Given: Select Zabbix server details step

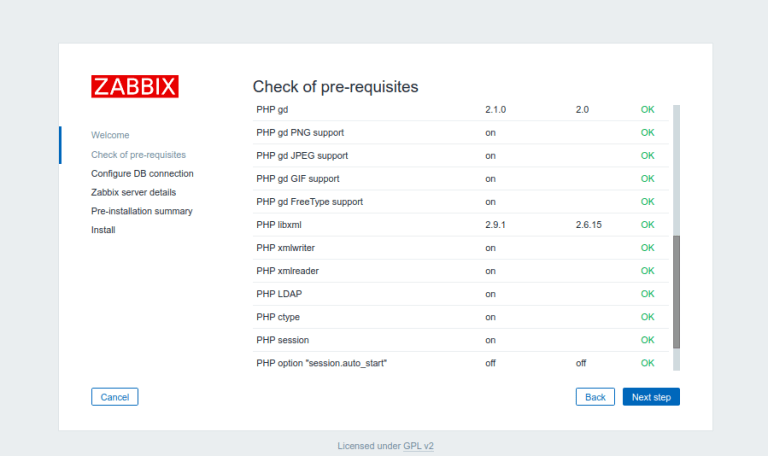Looking at the screenshot, I should coord(133,192).
